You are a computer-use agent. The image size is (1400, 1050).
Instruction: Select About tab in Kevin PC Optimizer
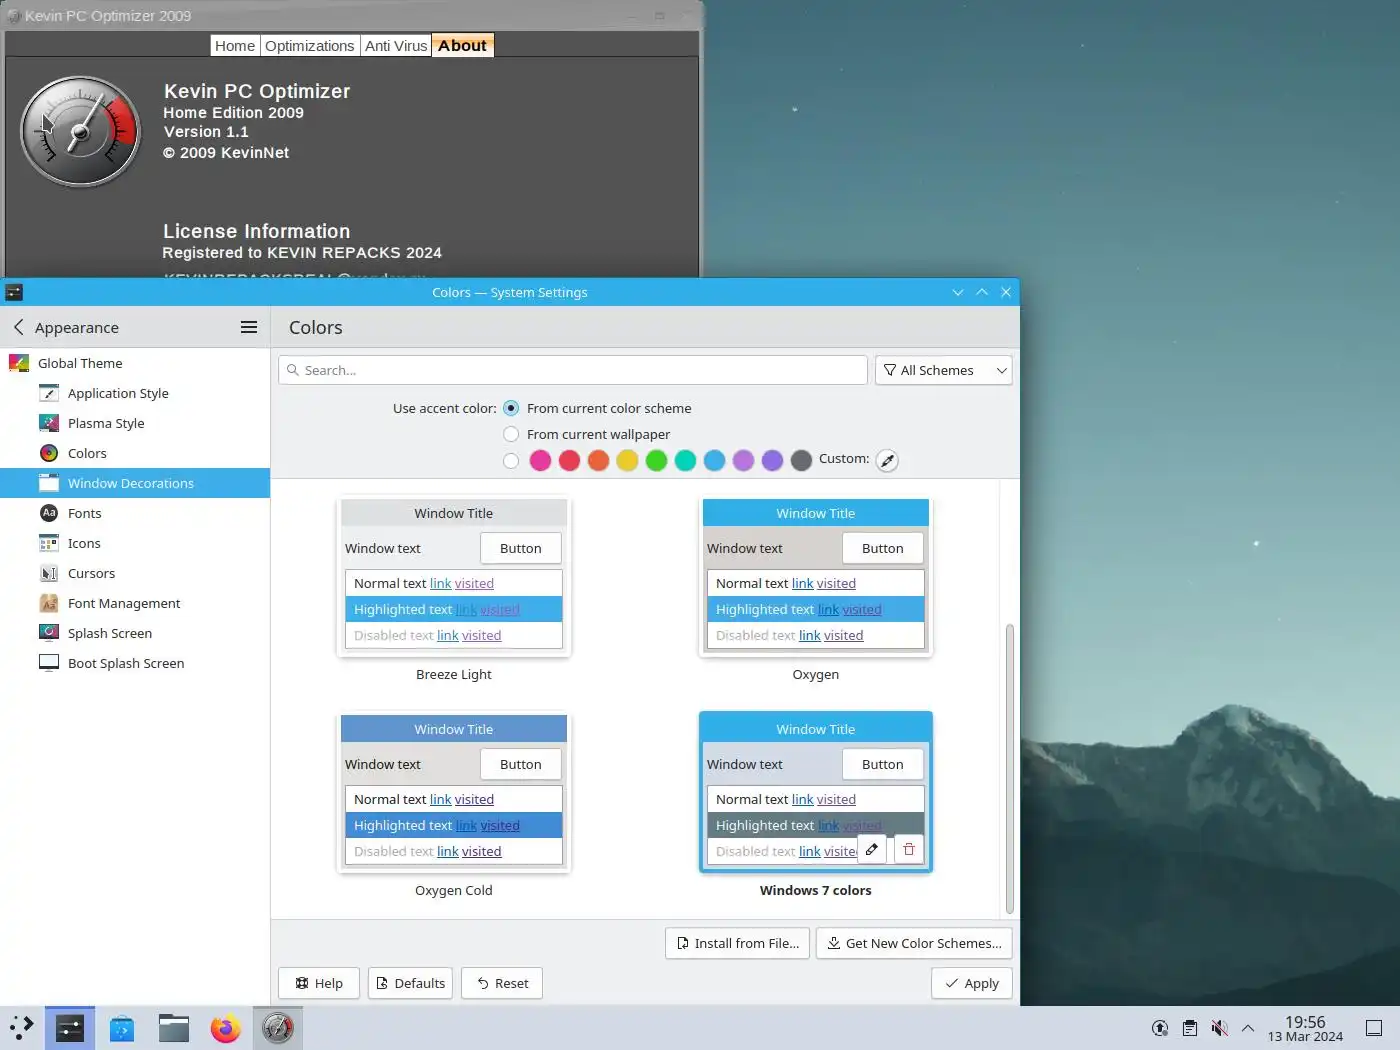click(x=462, y=45)
